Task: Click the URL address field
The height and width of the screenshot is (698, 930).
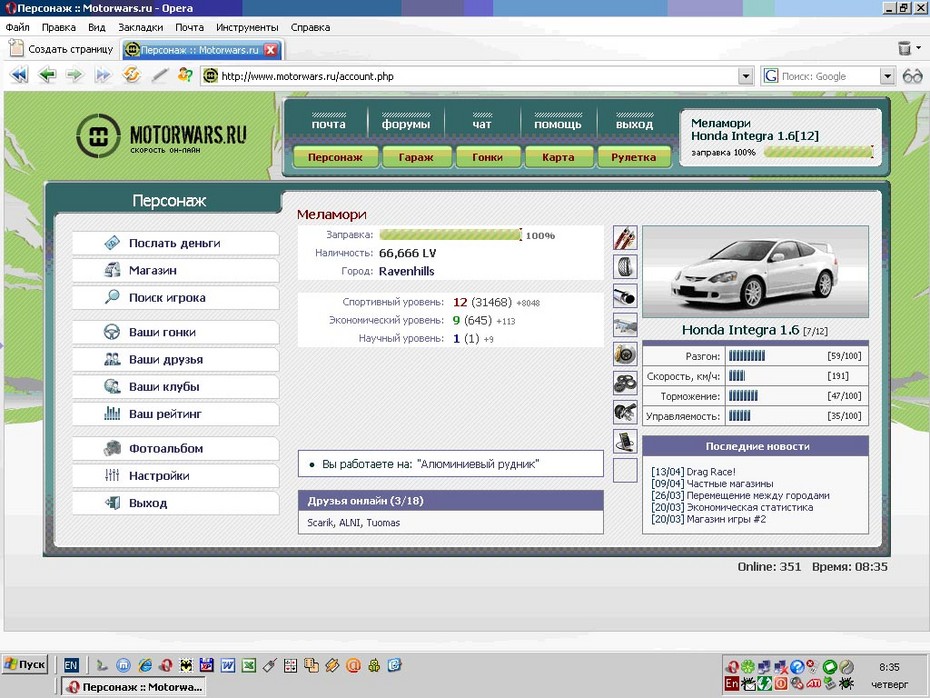Action: (477, 76)
